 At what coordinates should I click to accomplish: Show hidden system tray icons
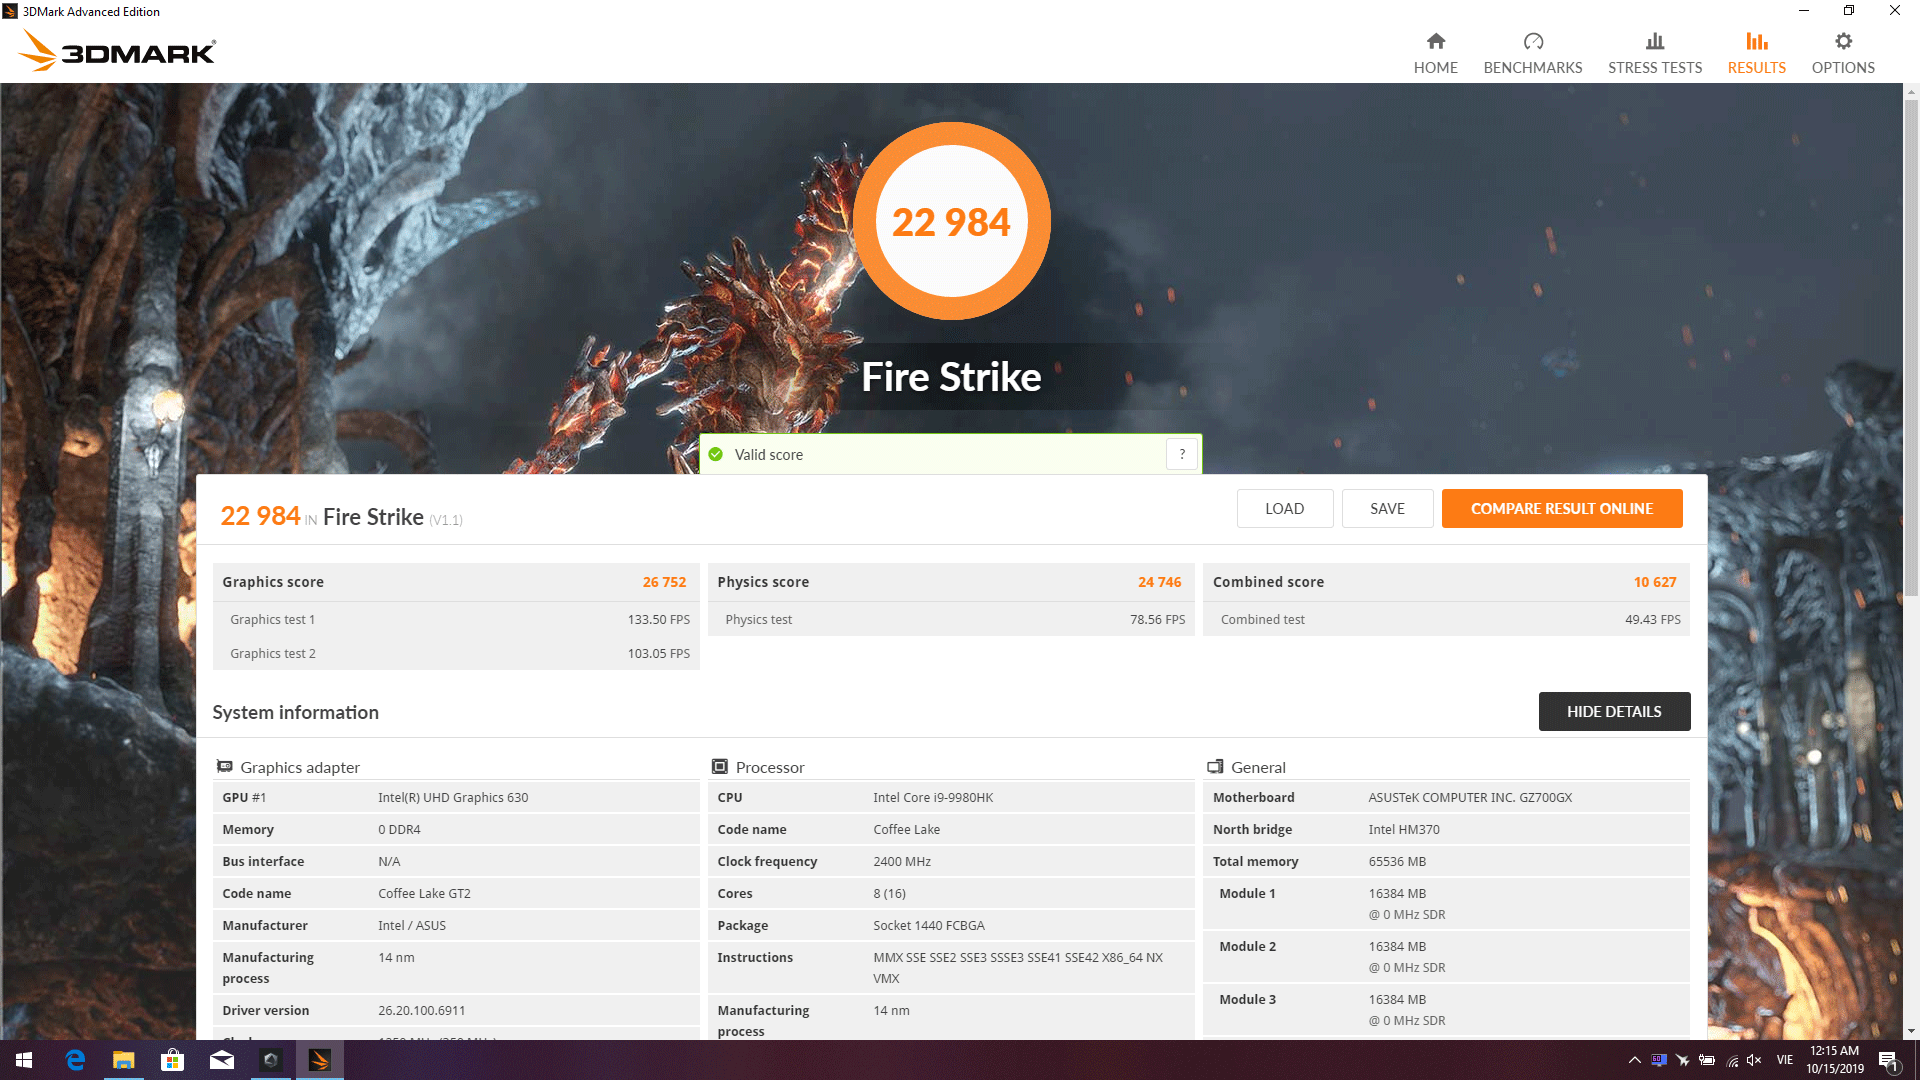(1634, 1060)
